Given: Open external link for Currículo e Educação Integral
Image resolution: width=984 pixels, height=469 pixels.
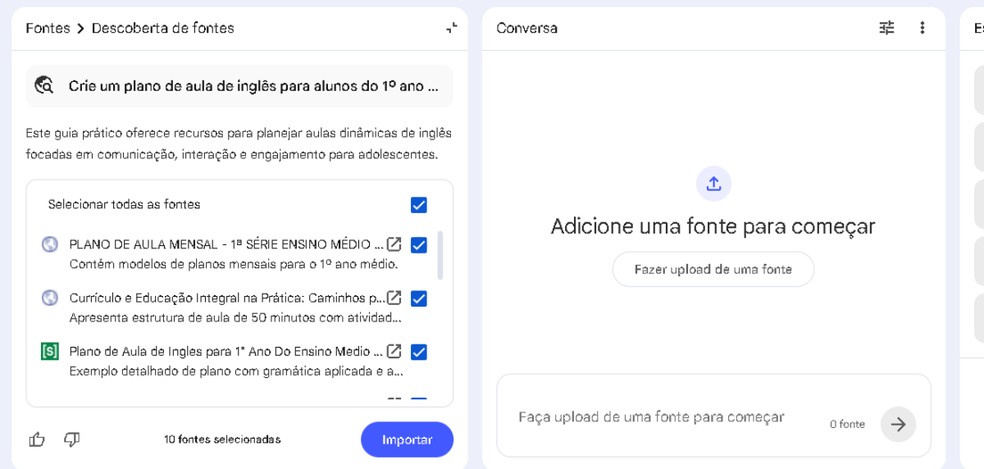Looking at the screenshot, I should pyautogui.click(x=393, y=298).
